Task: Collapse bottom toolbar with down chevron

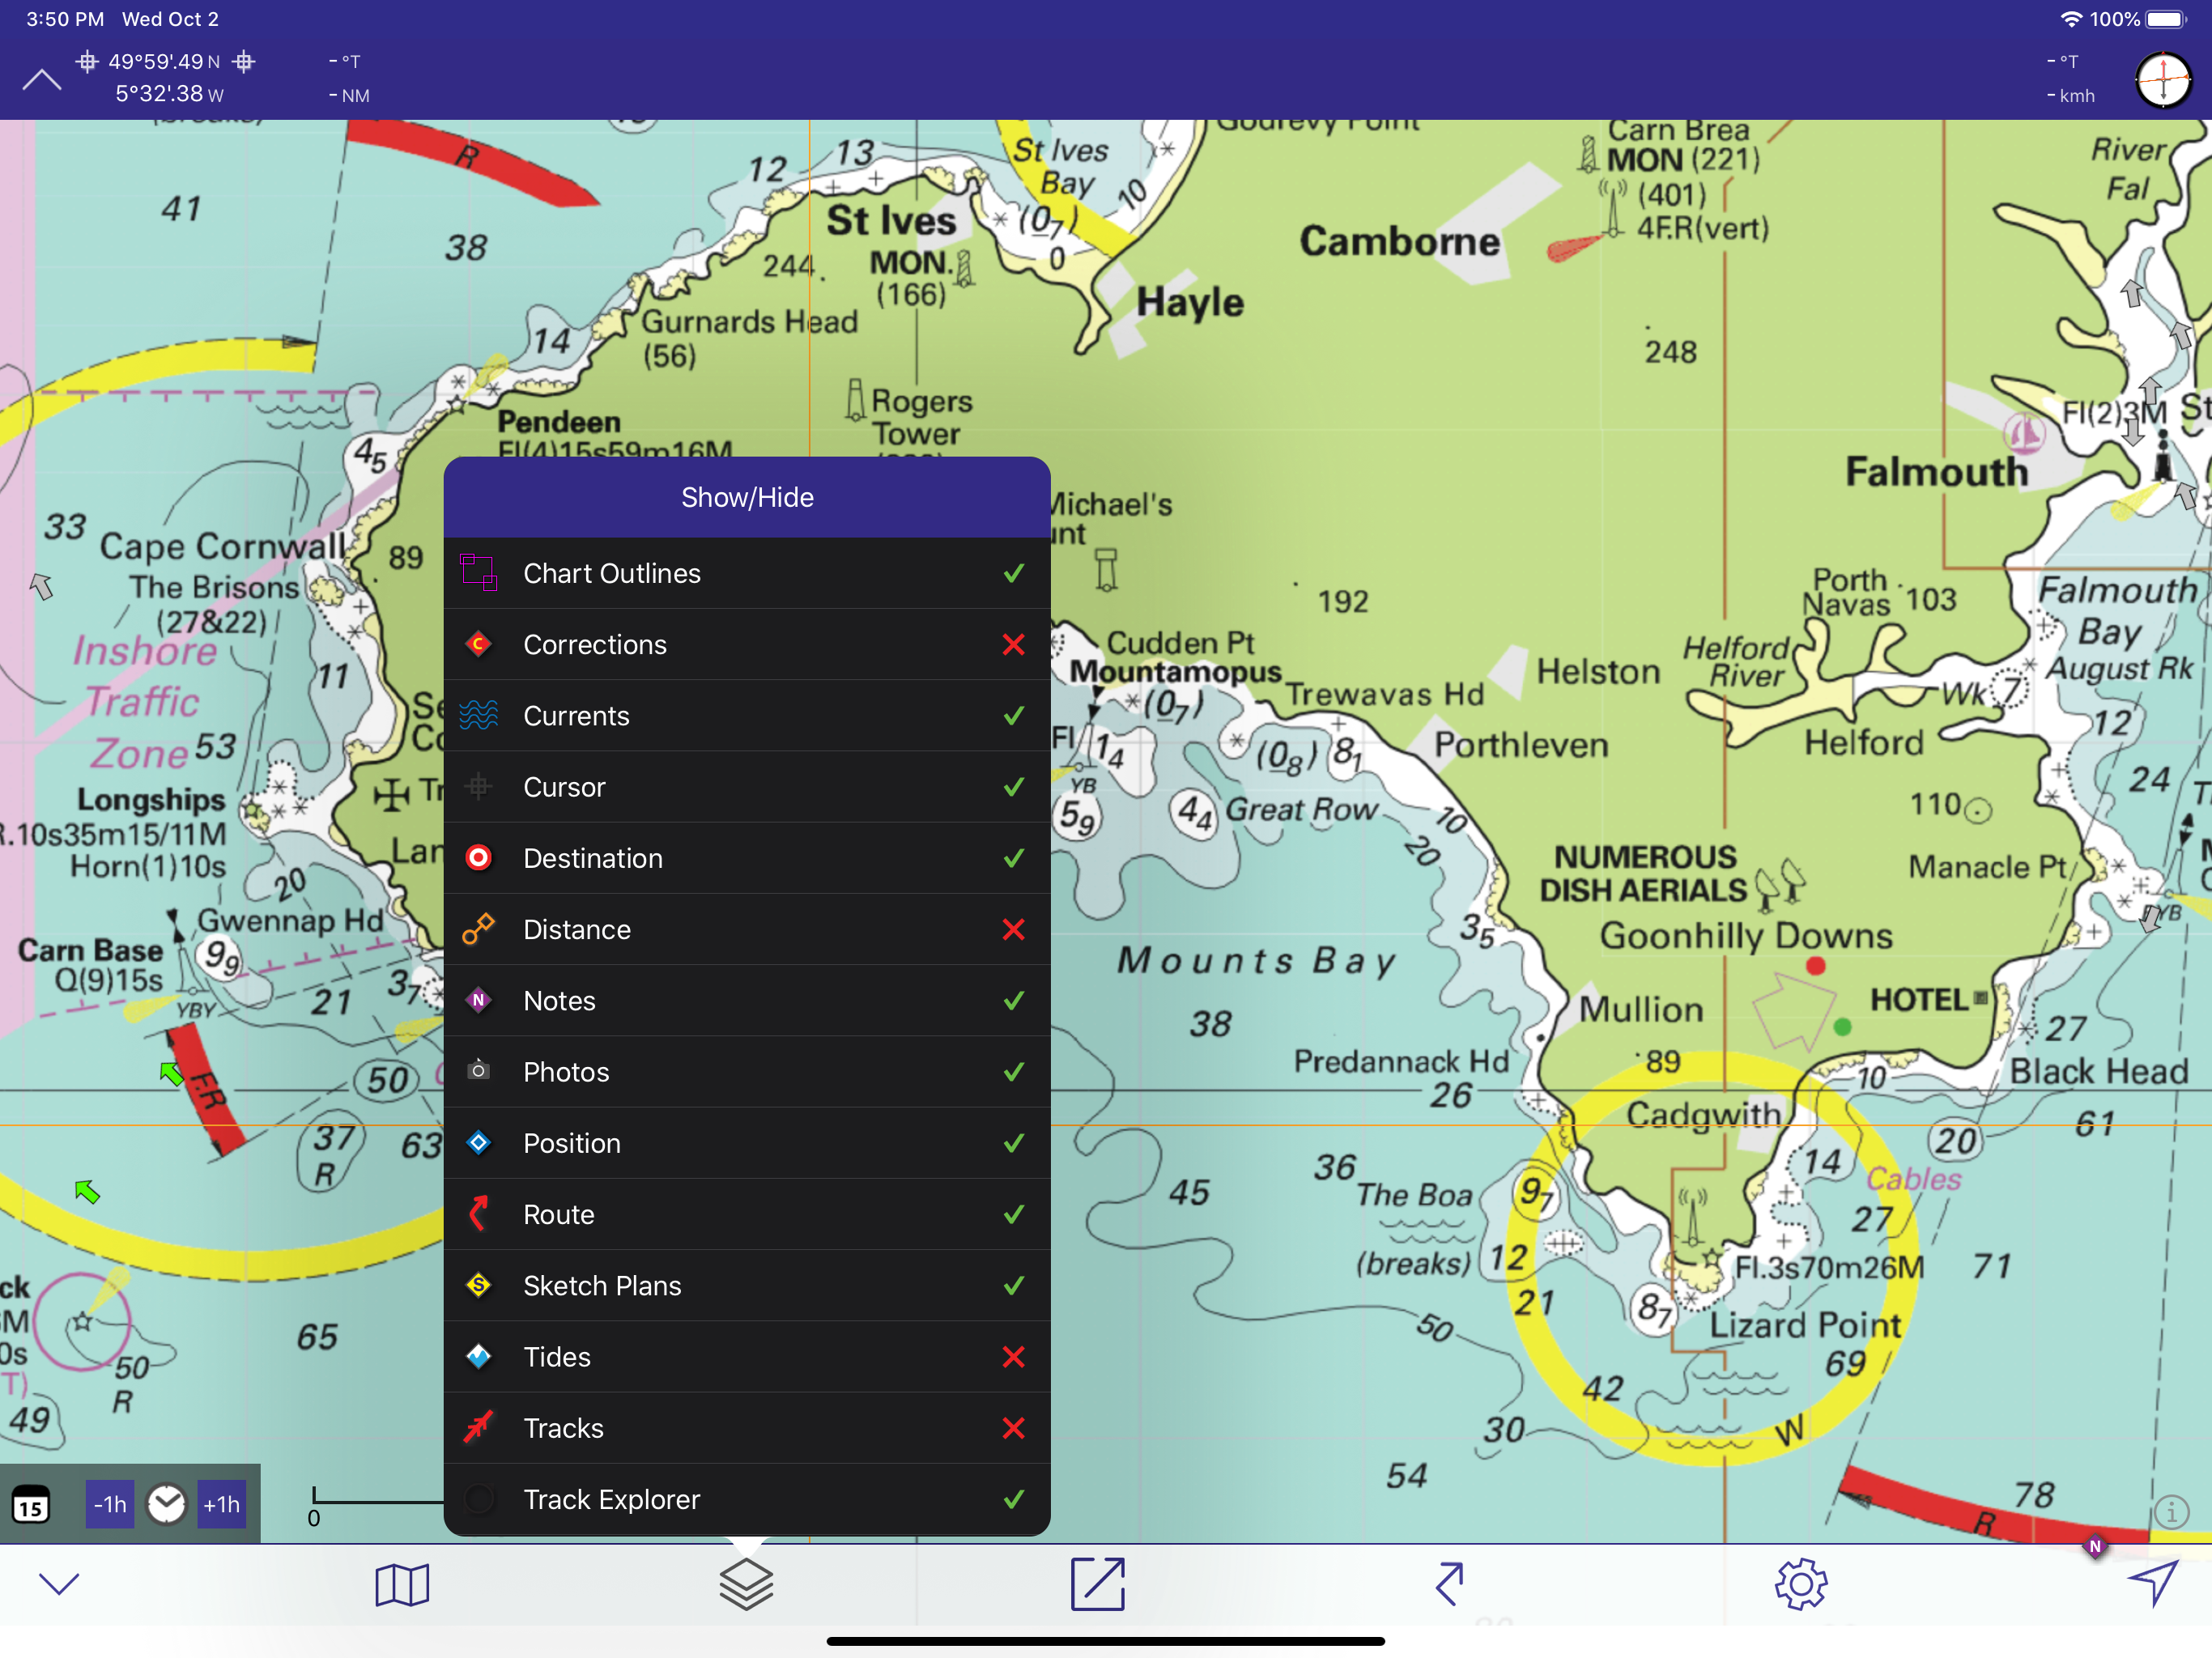Action: point(59,1584)
